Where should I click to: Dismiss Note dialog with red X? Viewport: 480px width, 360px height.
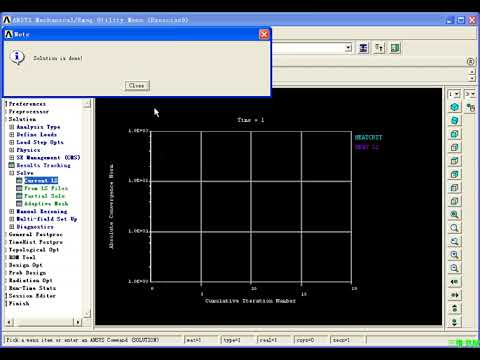(x=264, y=34)
